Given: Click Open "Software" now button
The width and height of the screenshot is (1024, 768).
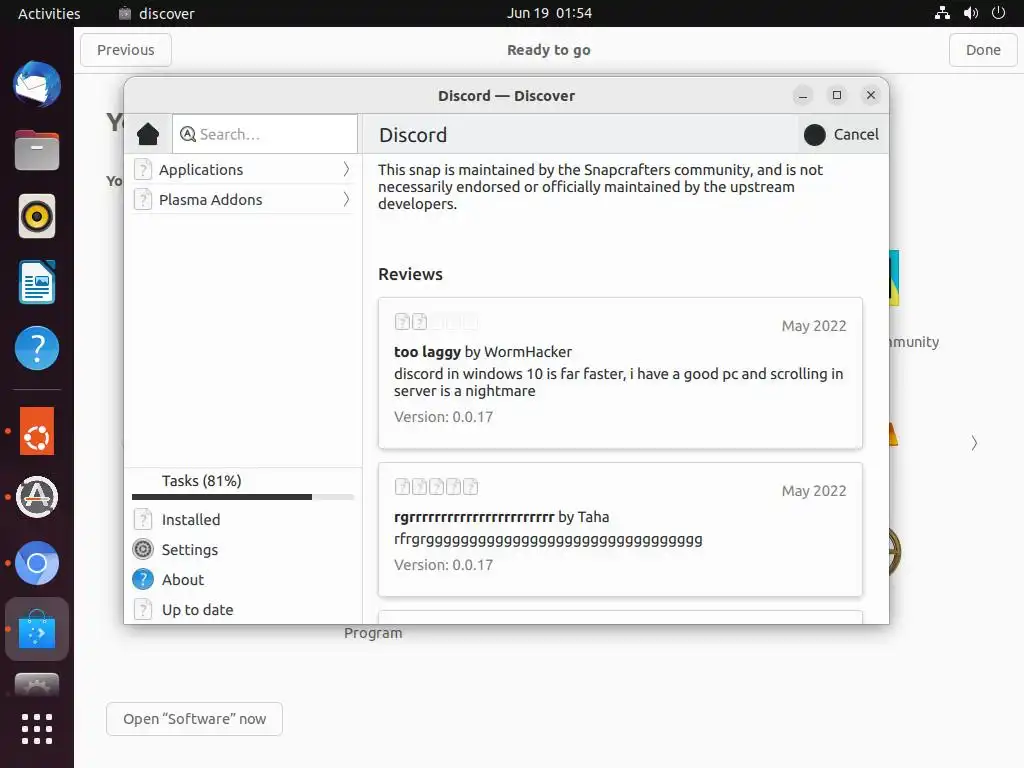Looking at the screenshot, I should tap(195, 719).
